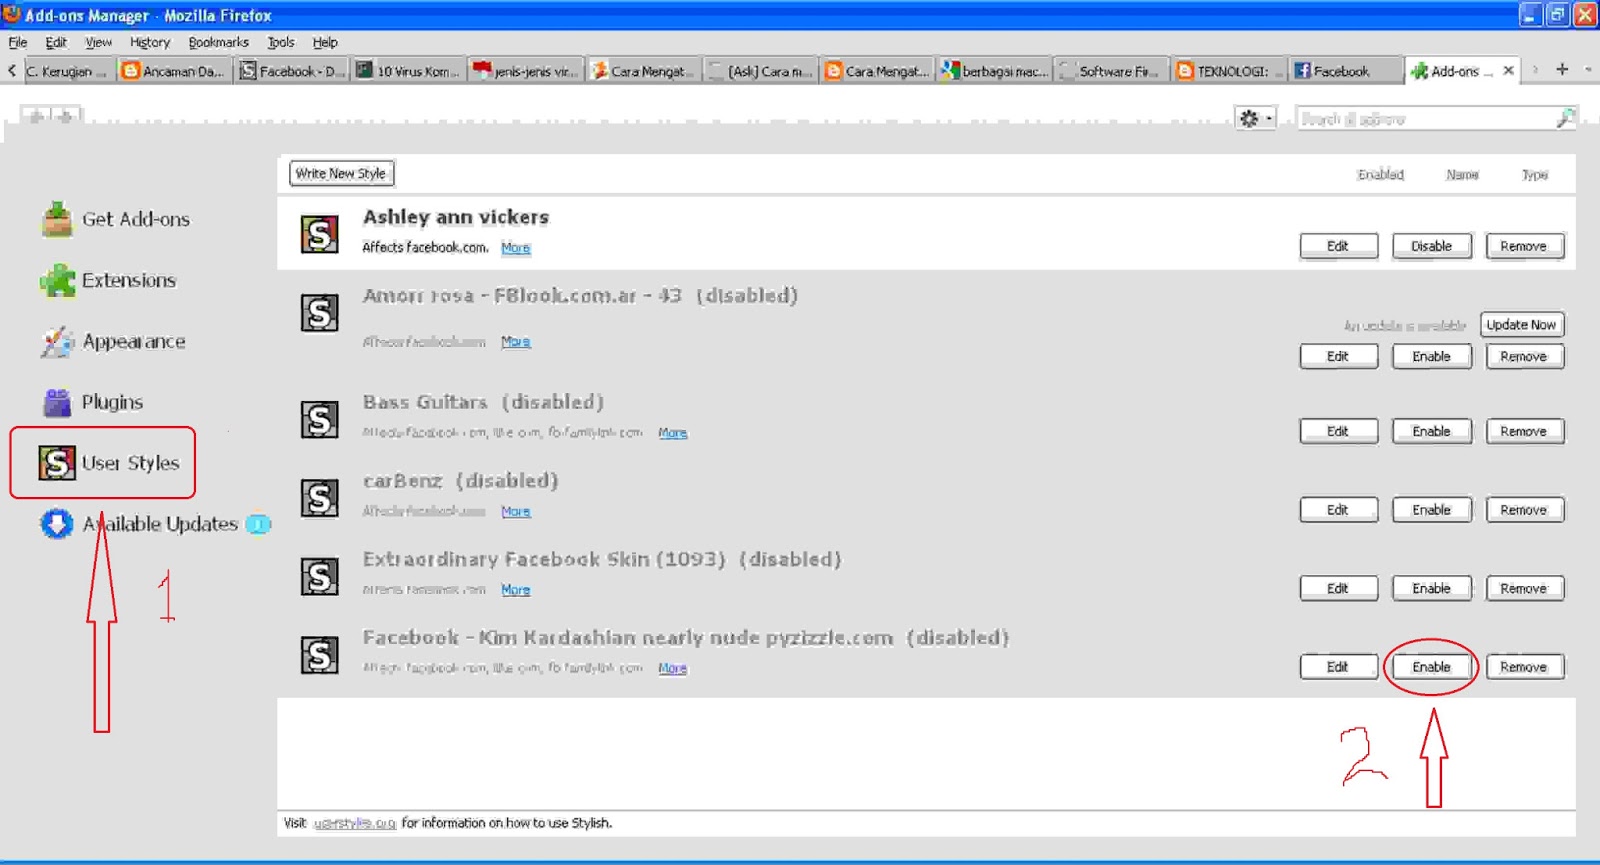Open the History menu
1600x865 pixels.
click(150, 42)
